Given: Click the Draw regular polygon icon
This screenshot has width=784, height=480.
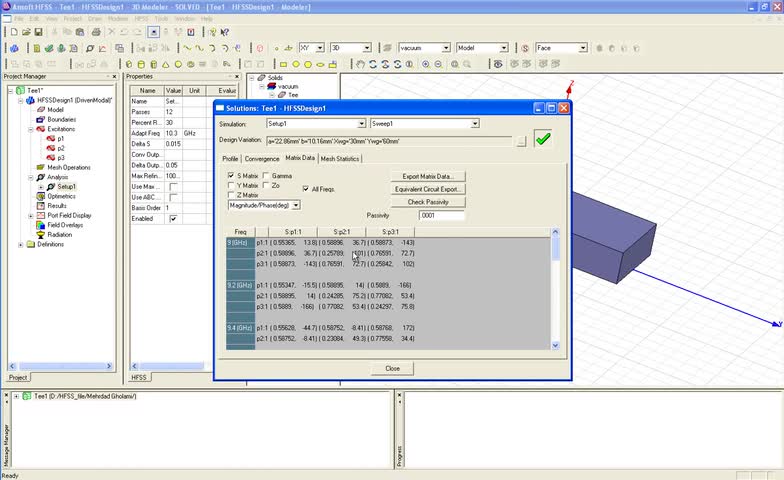Looking at the screenshot, I should click(308, 64).
